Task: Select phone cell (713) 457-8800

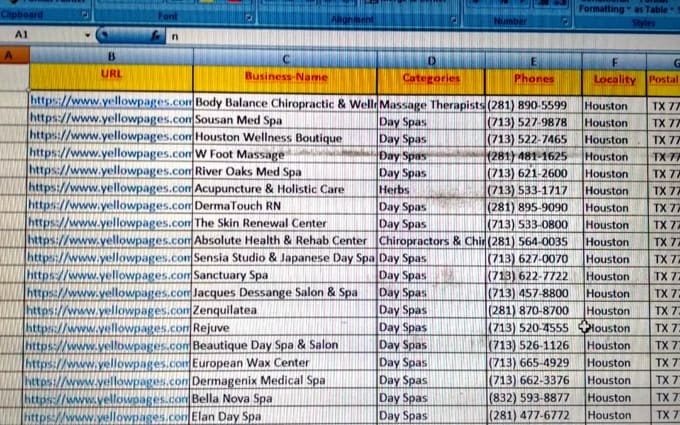Action: (535, 293)
